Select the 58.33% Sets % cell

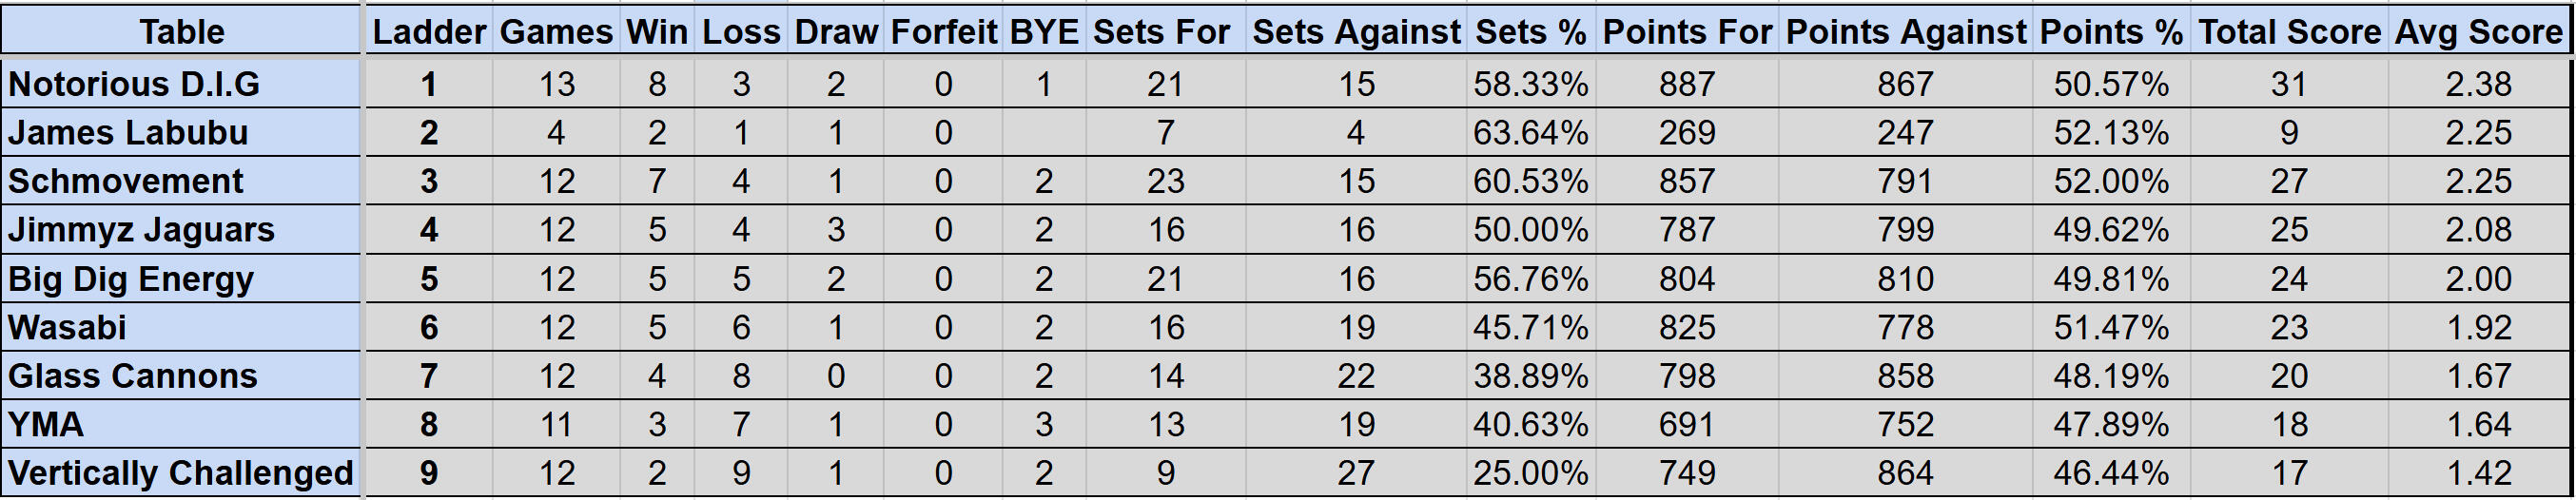point(1530,84)
